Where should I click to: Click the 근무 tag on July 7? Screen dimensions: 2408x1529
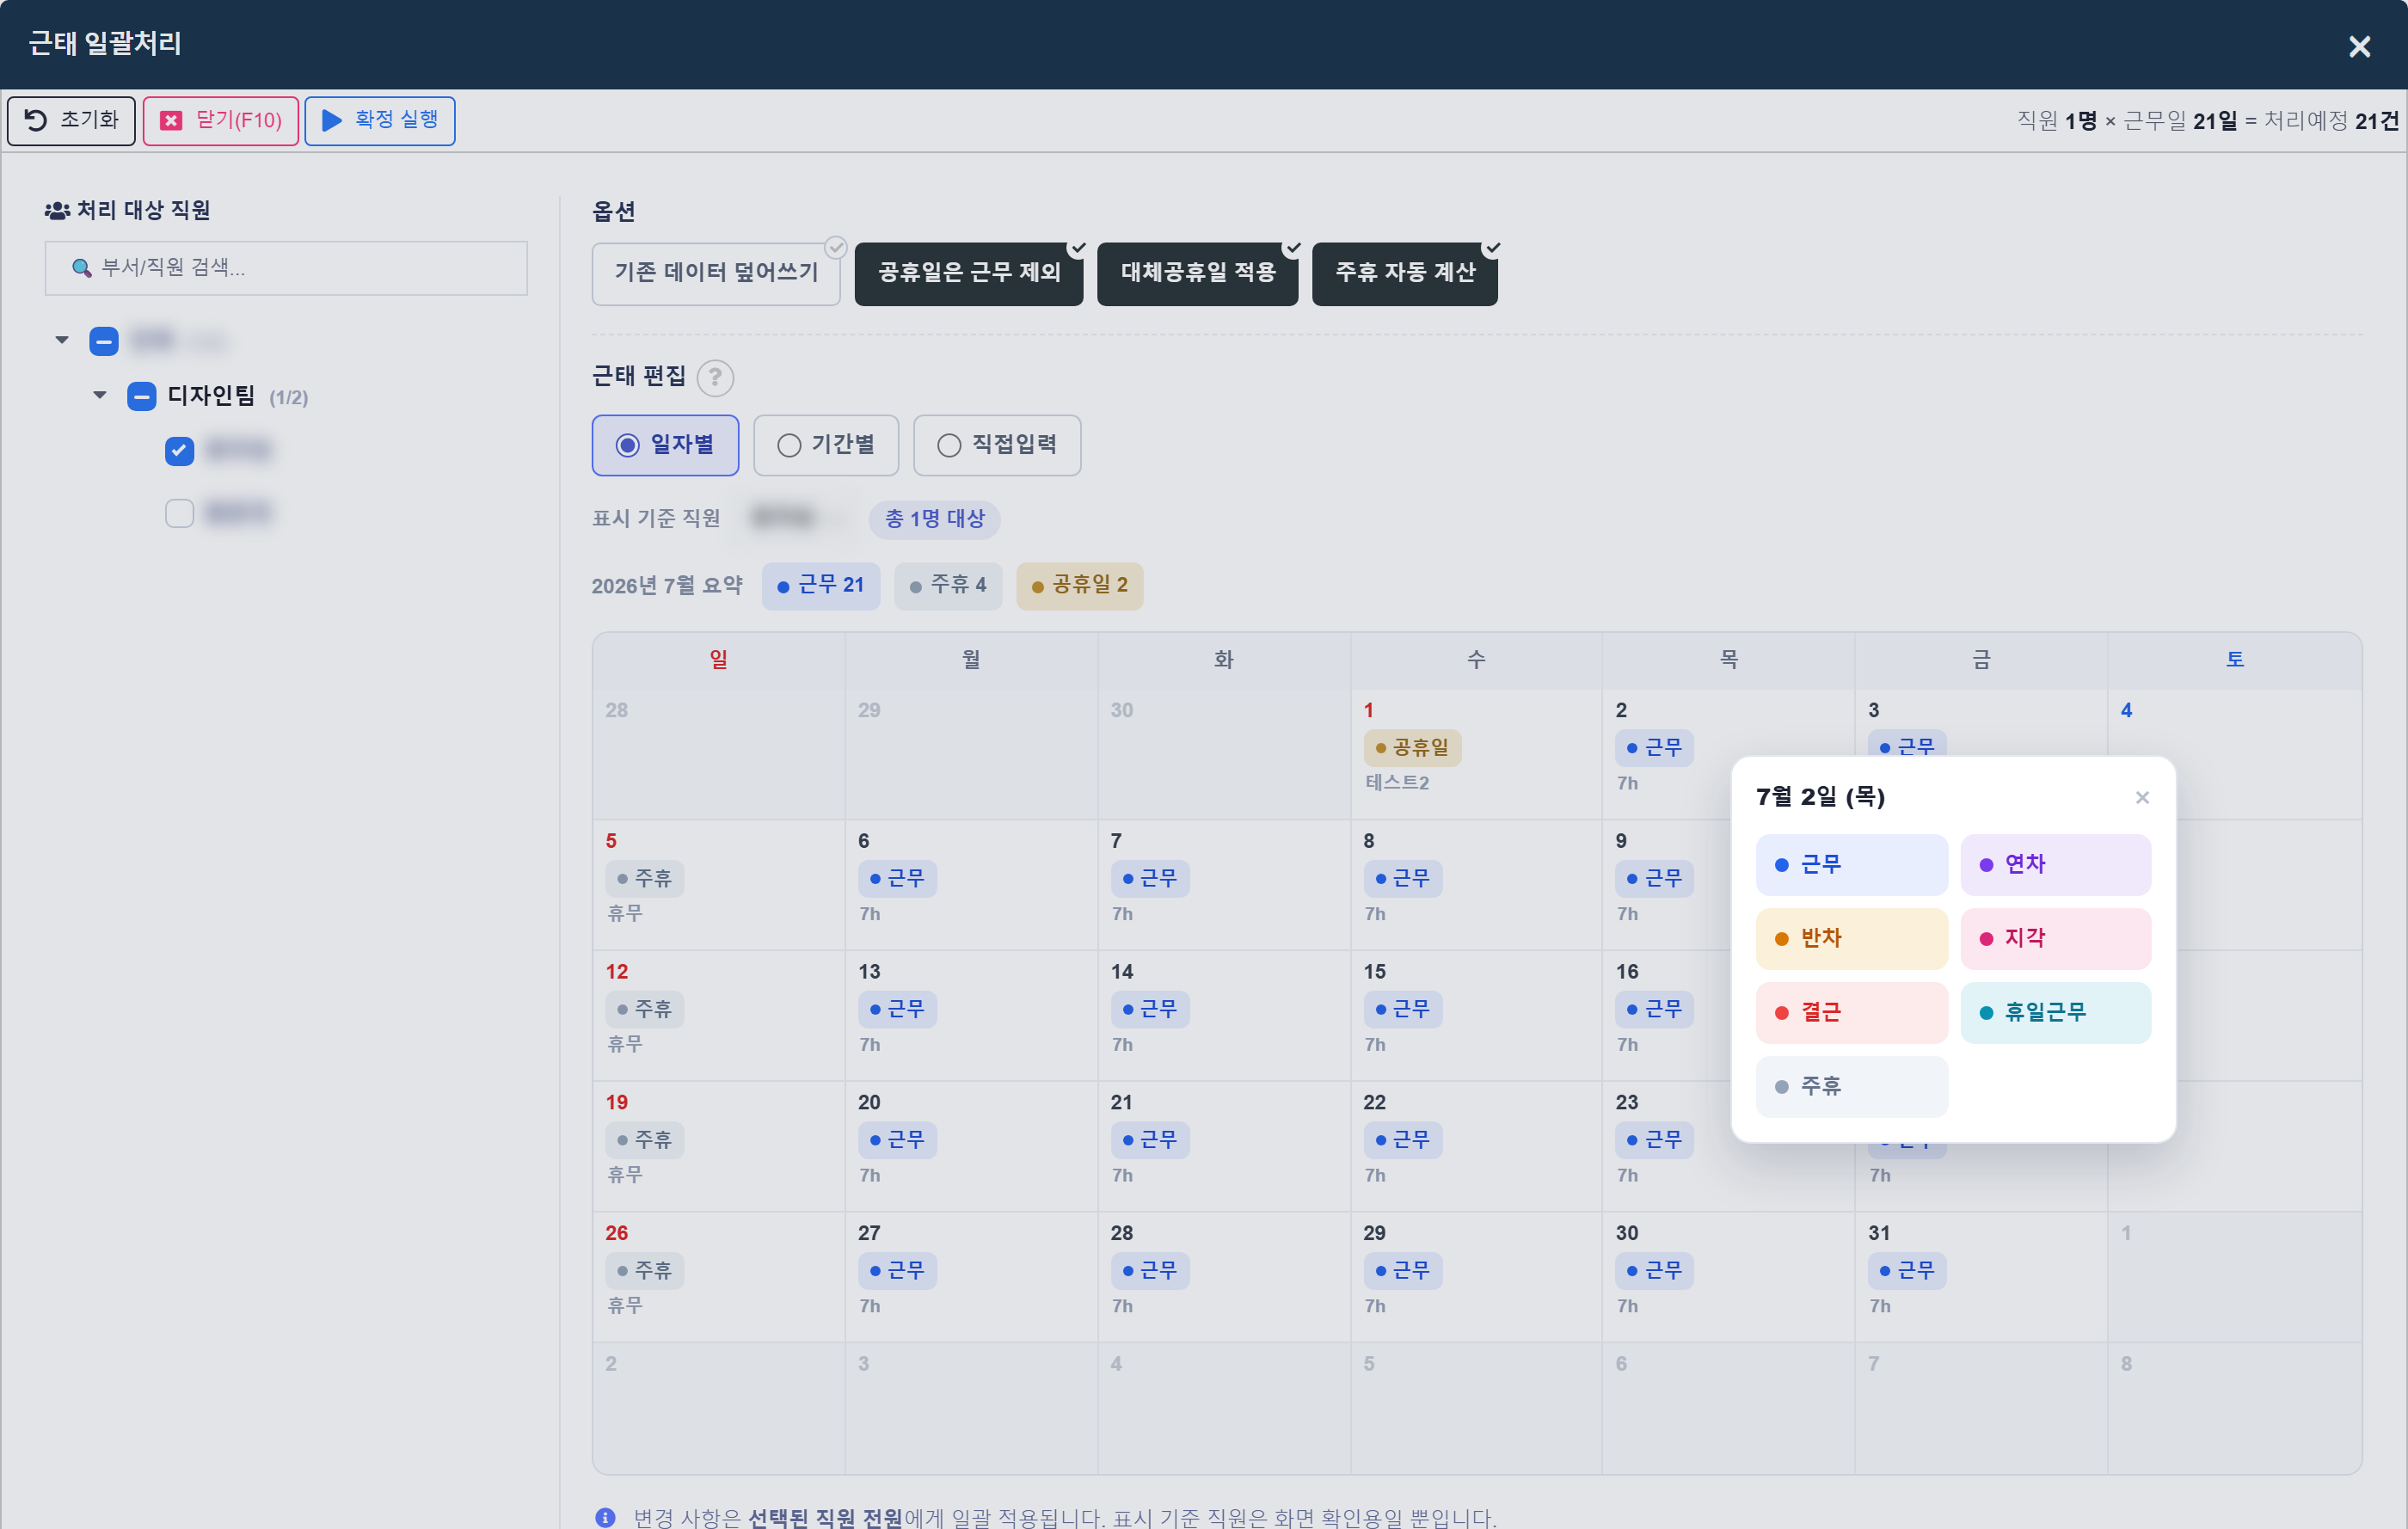1149,878
